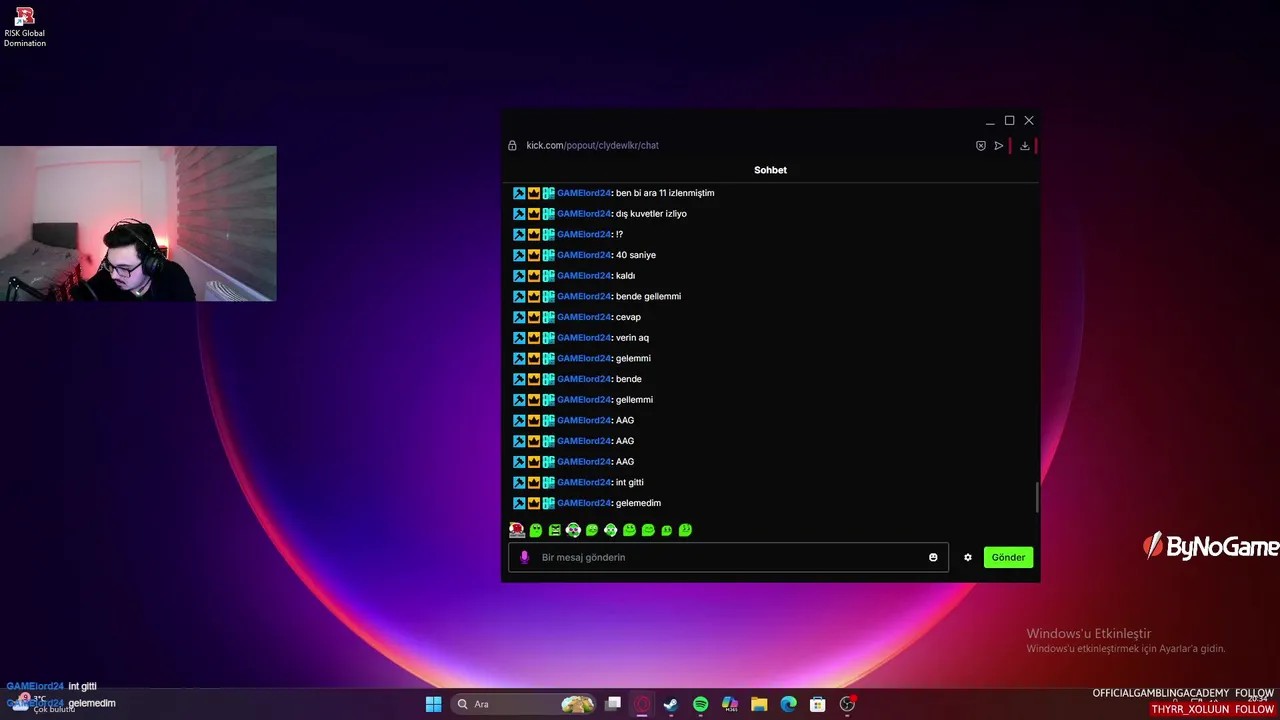Open RISK Global Domination desktop shortcut
Viewport: 1280px width, 720px height.
(25, 27)
